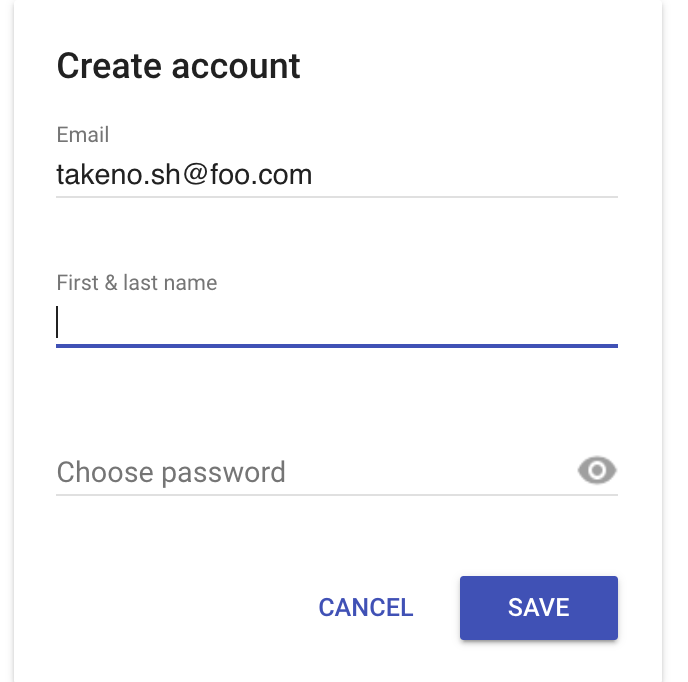The height and width of the screenshot is (682, 688).
Task: Focus the Email input field
Action: tap(337, 175)
